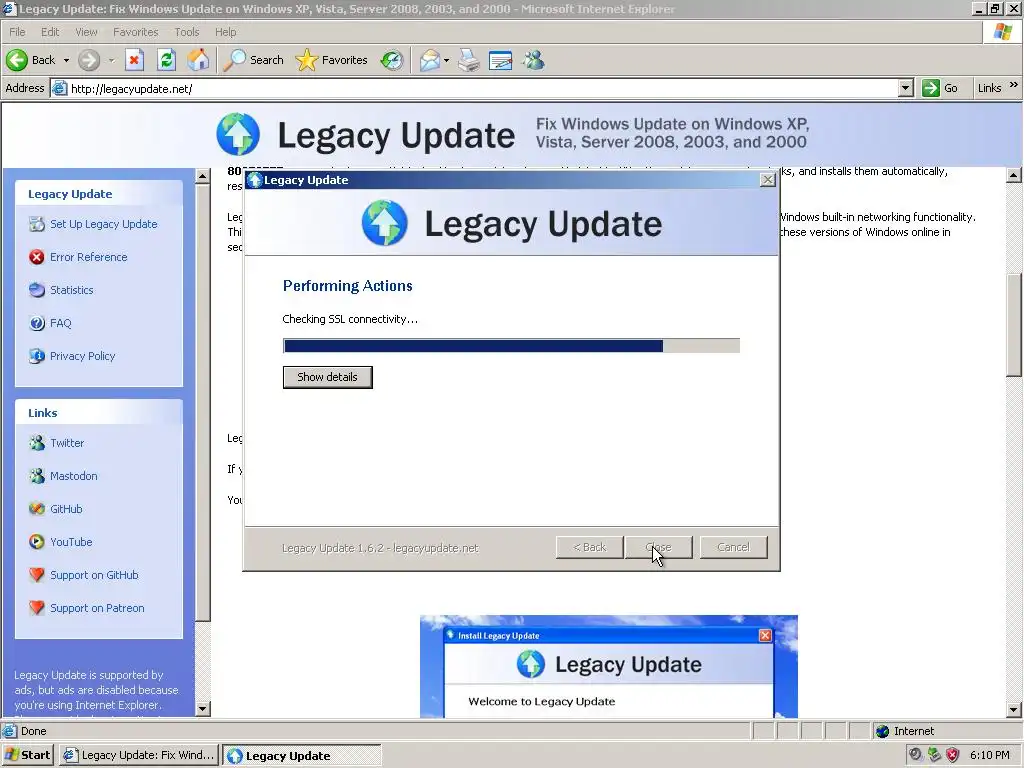Viewport: 1024px width, 768px height.
Task: Open the Error Reference link
Action: click(89, 257)
